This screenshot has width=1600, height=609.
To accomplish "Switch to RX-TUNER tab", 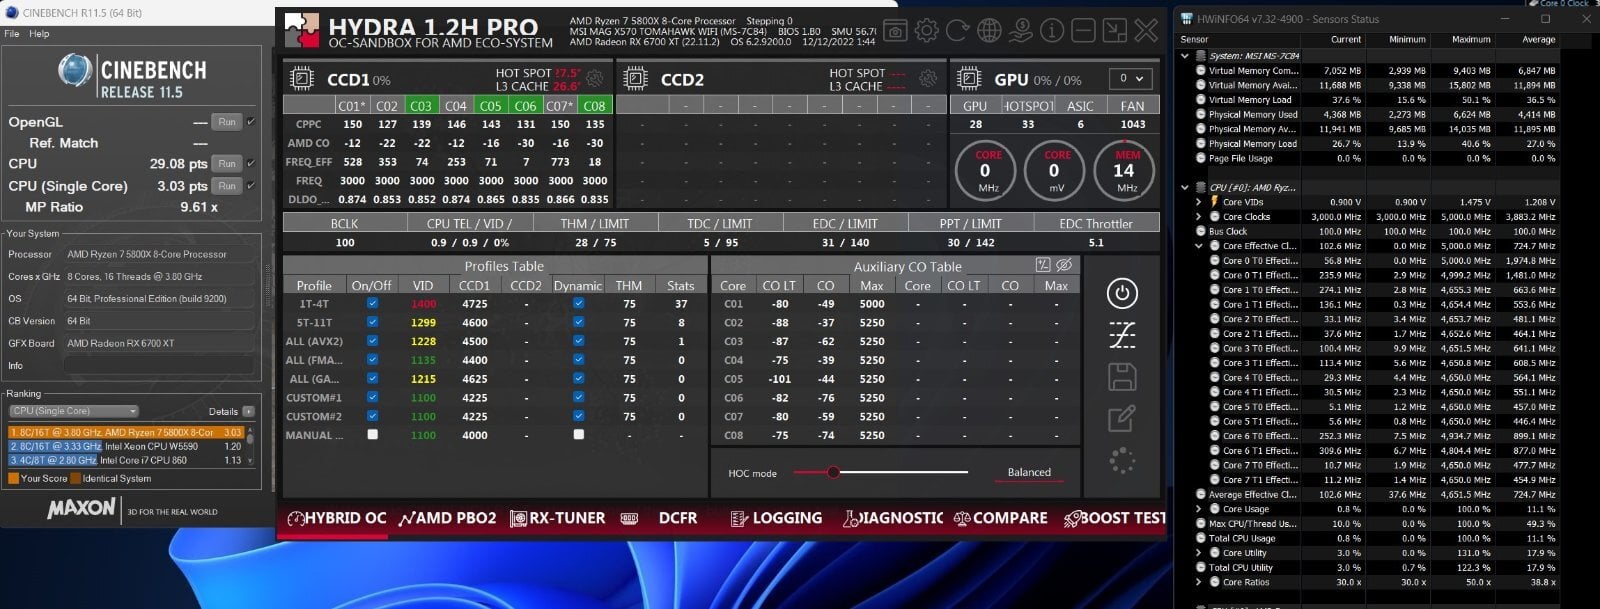I will [x=558, y=518].
